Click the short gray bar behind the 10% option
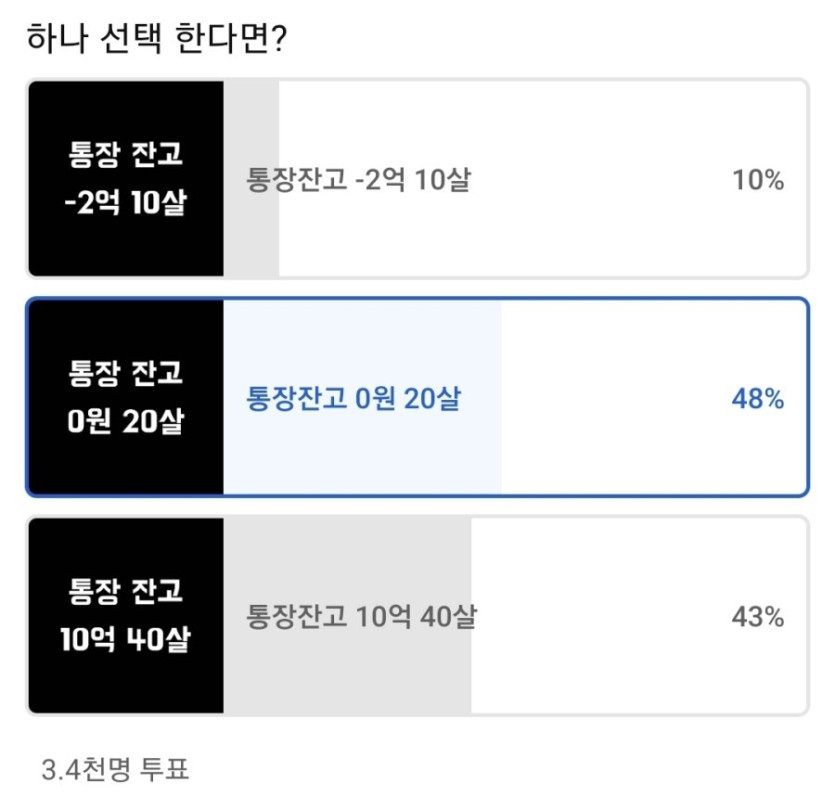Viewport: 835px width, 809px height. pyautogui.click(x=252, y=240)
